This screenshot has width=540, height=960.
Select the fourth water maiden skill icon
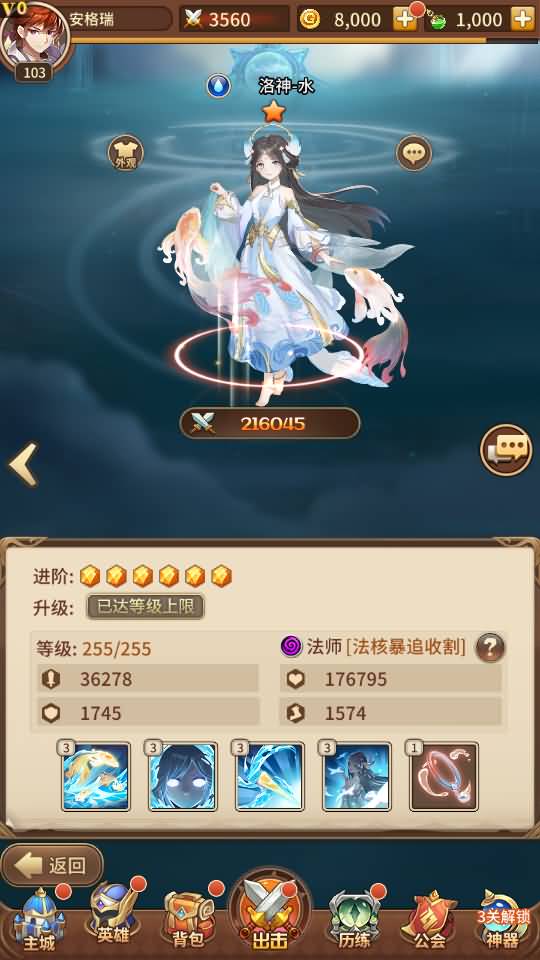click(x=357, y=777)
